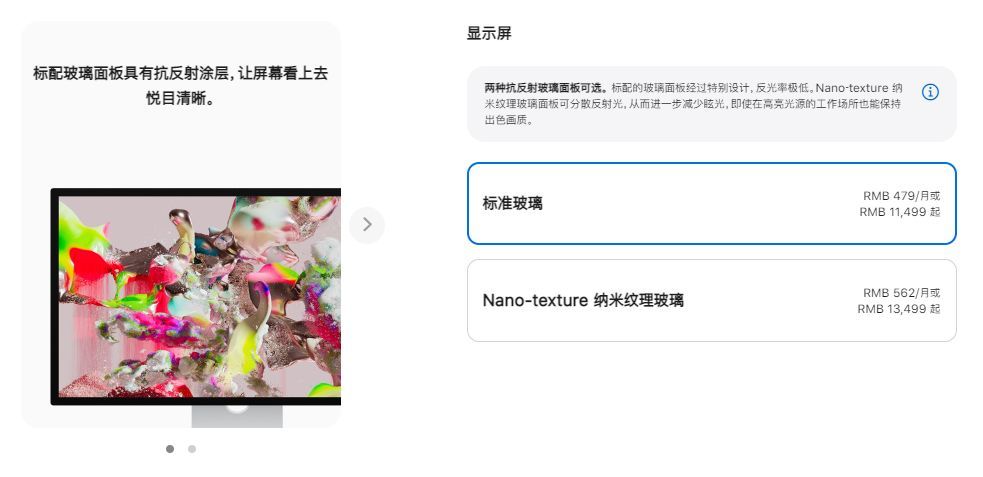Screen dimensions: 983x477
Task: Choose the Nano-texture 纳米纹理玻璃 option
Action: point(712,301)
